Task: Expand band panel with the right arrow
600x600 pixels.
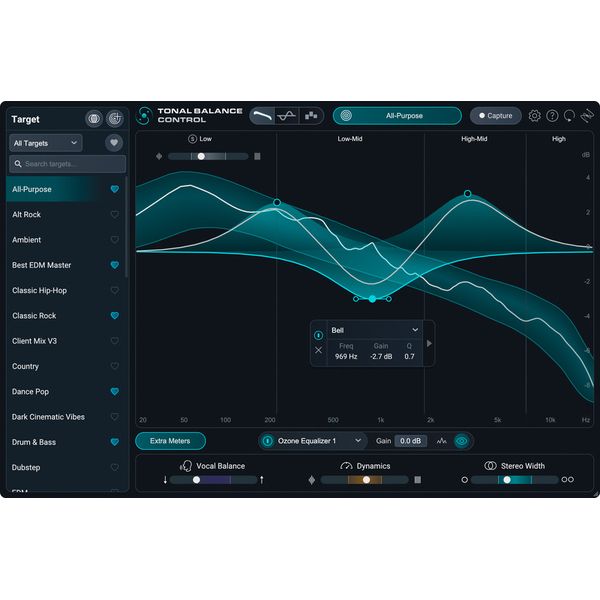Action: (x=429, y=344)
